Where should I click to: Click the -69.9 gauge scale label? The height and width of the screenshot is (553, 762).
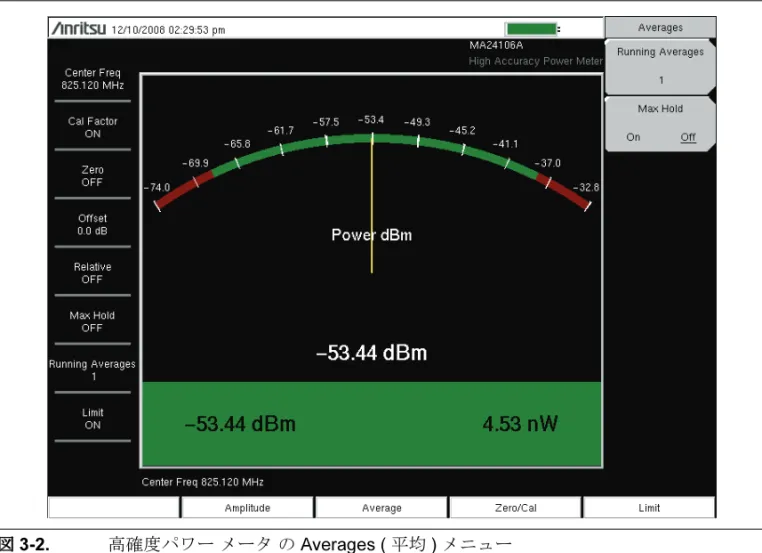pos(195,163)
